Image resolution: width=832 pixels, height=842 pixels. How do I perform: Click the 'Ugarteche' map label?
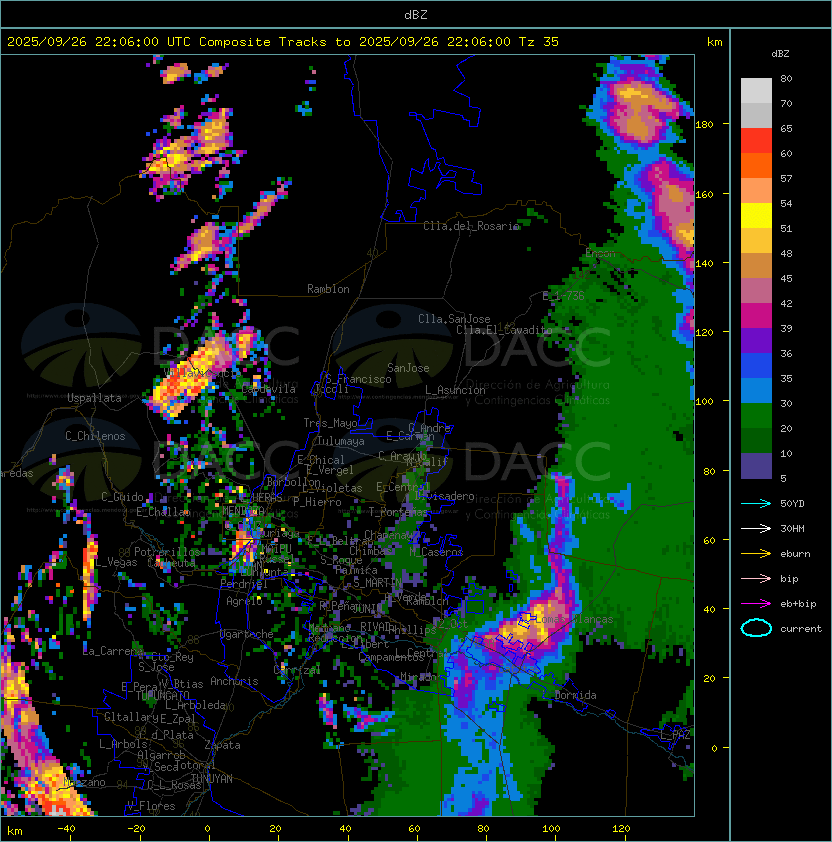coord(247,635)
